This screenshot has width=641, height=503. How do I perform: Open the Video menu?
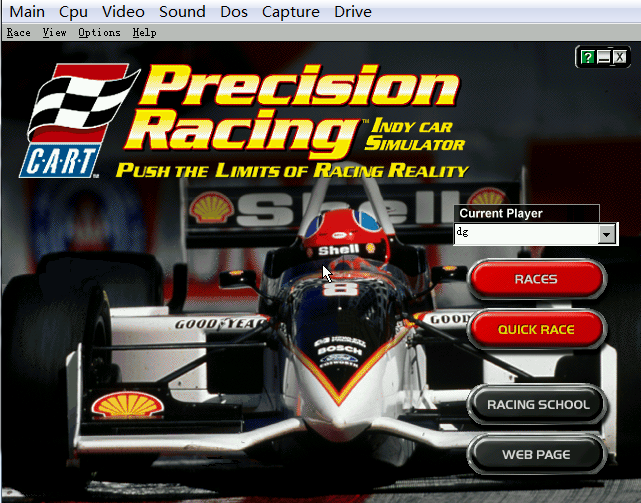coord(123,12)
